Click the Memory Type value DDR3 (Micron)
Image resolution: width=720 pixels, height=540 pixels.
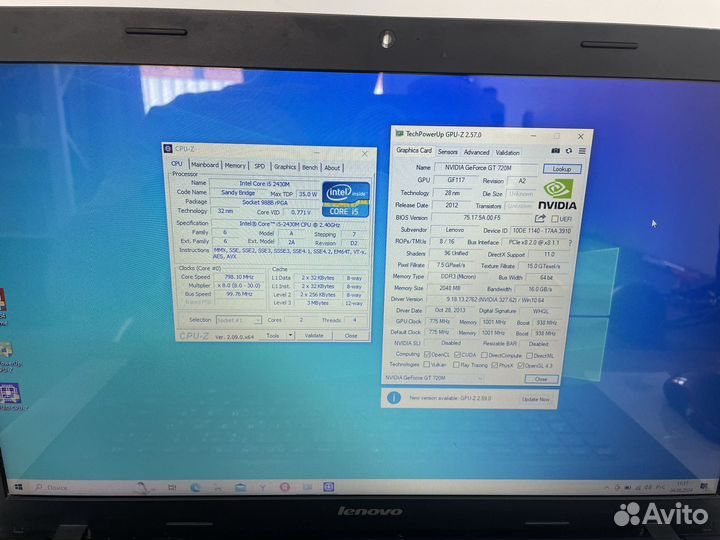point(458,276)
